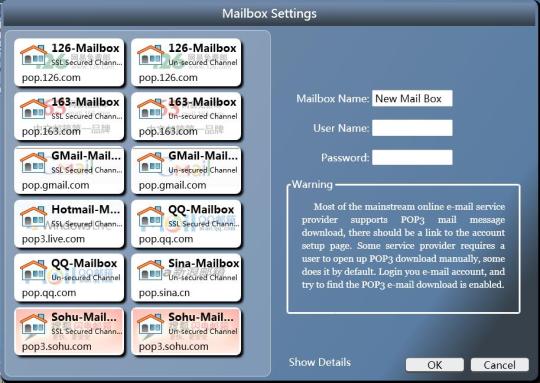Viewport: 540px width, 383px height.
Task: Focus the User Name text field
Action: (412, 128)
